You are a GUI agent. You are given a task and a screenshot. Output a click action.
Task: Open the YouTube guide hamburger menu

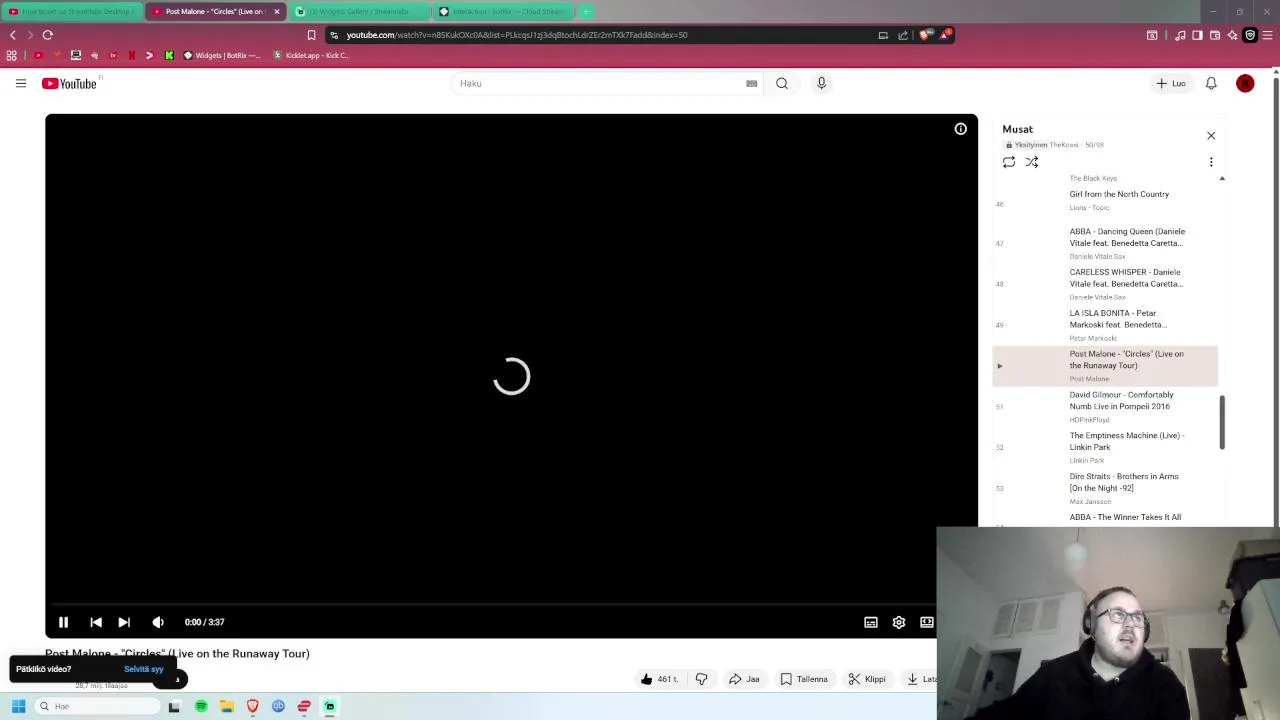pyautogui.click(x=20, y=83)
